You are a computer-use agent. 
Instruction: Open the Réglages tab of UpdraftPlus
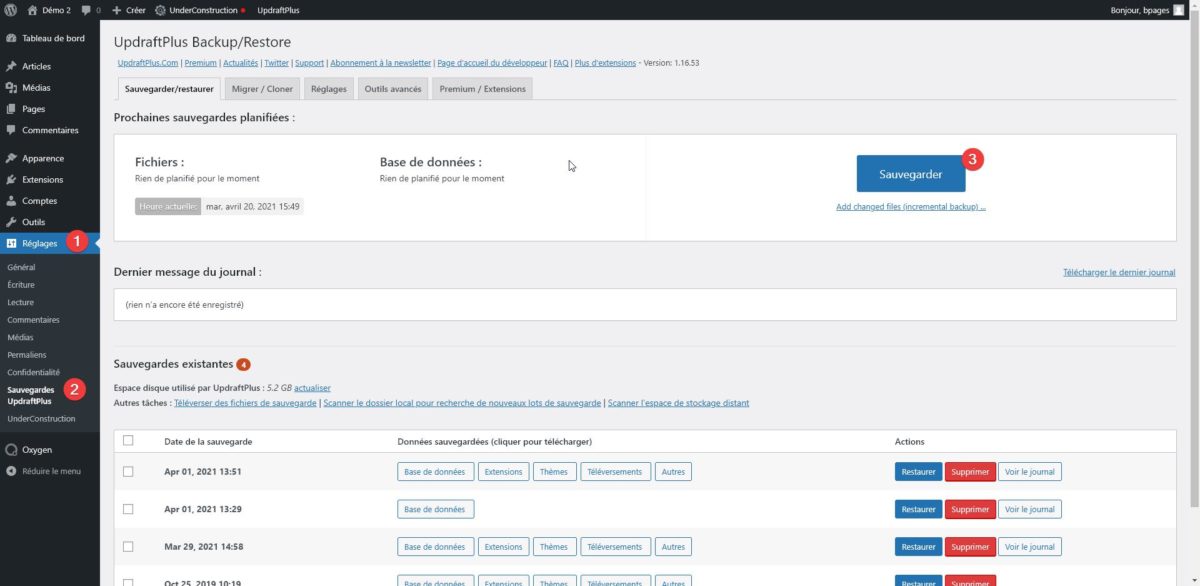tap(329, 88)
